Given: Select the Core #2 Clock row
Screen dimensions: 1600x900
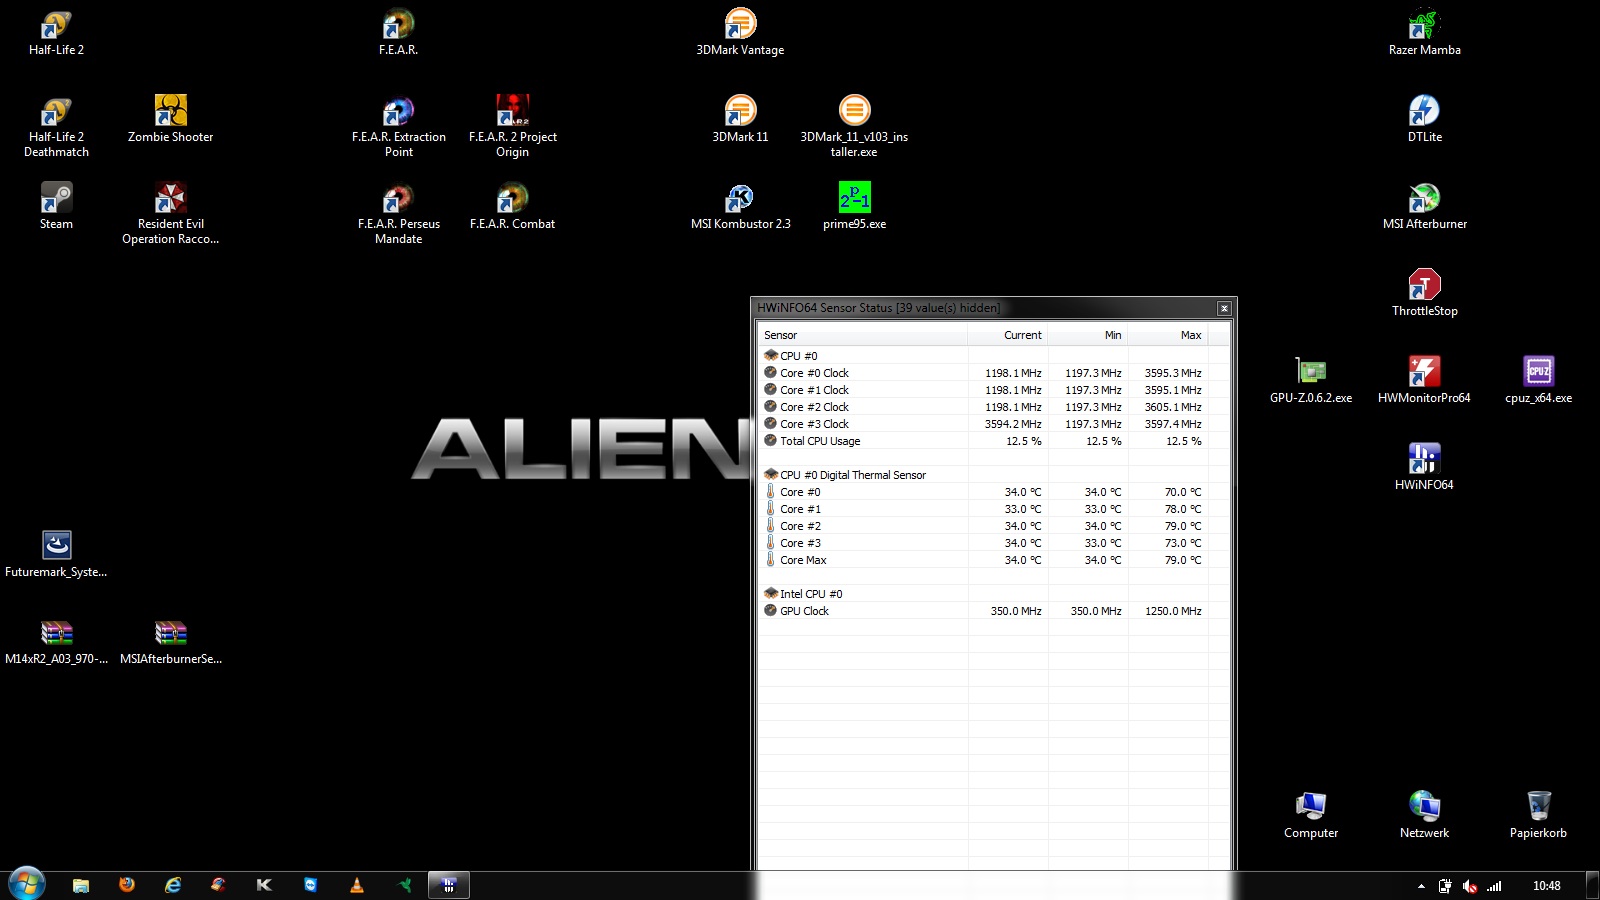Looking at the screenshot, I should (993, 407).
